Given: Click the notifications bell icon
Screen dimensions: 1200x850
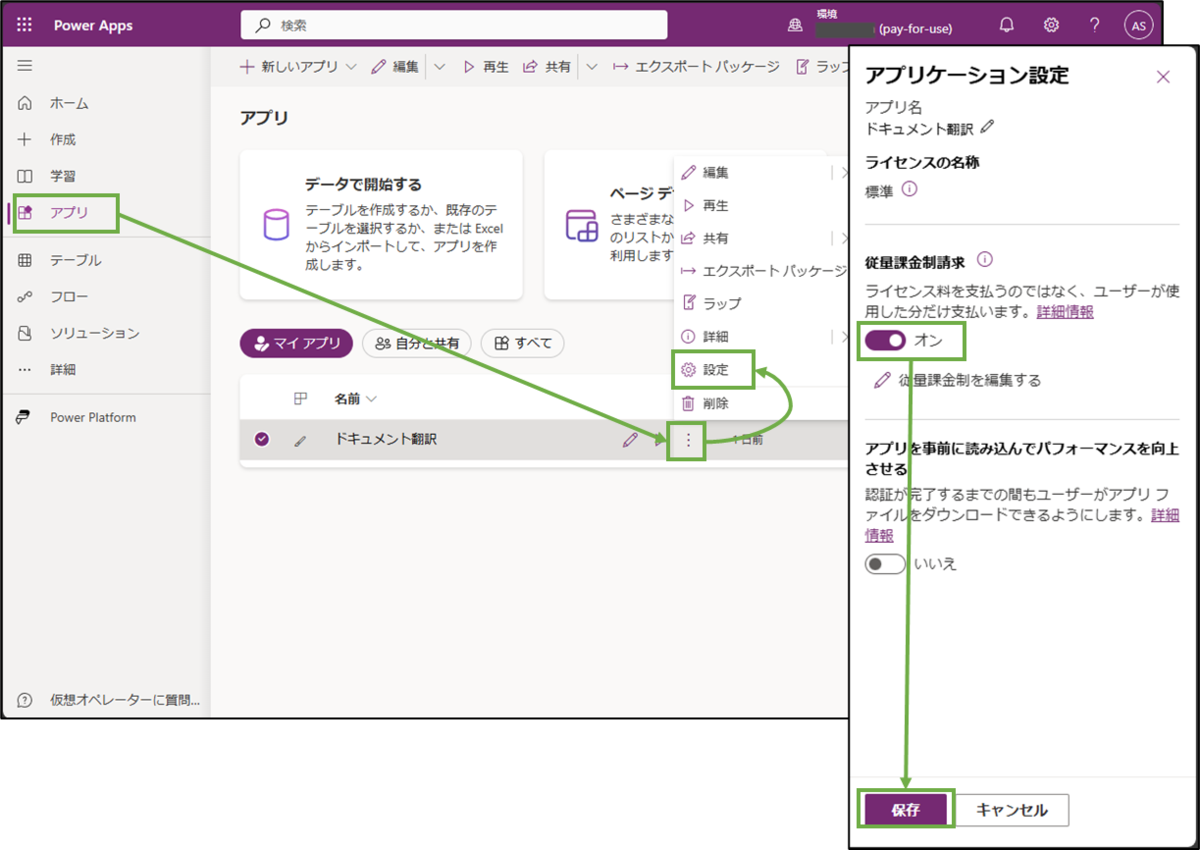Looking at the screenshot, I should 1006,25.
